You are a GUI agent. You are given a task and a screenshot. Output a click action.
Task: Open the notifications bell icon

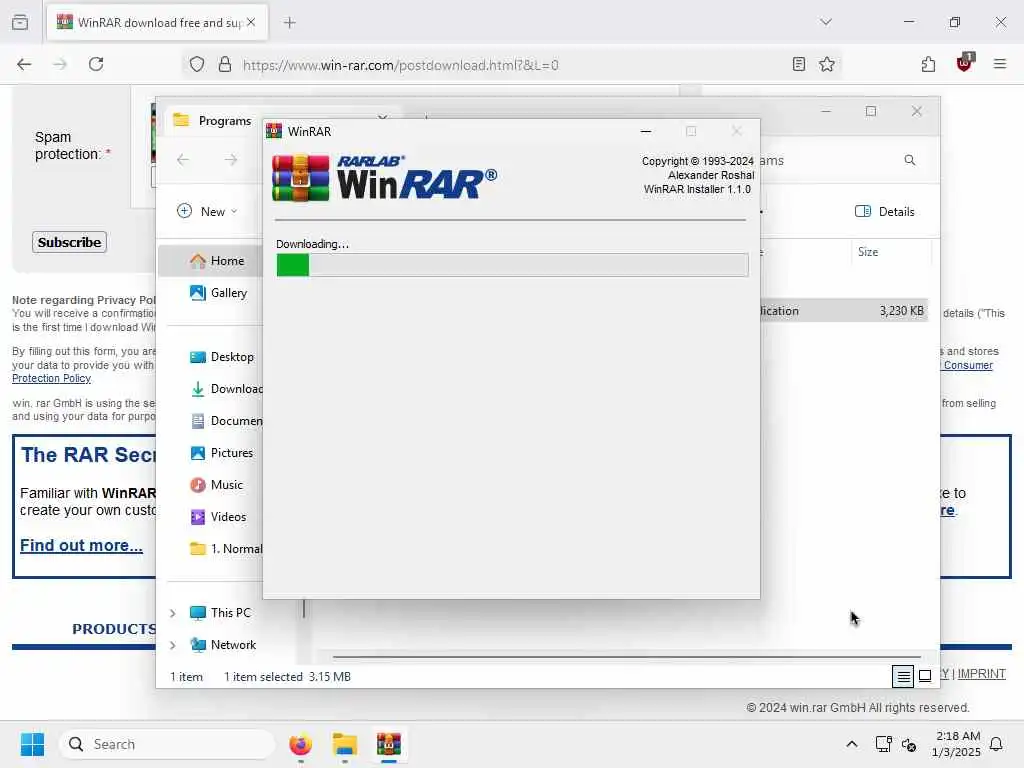[x=996, y=744]
